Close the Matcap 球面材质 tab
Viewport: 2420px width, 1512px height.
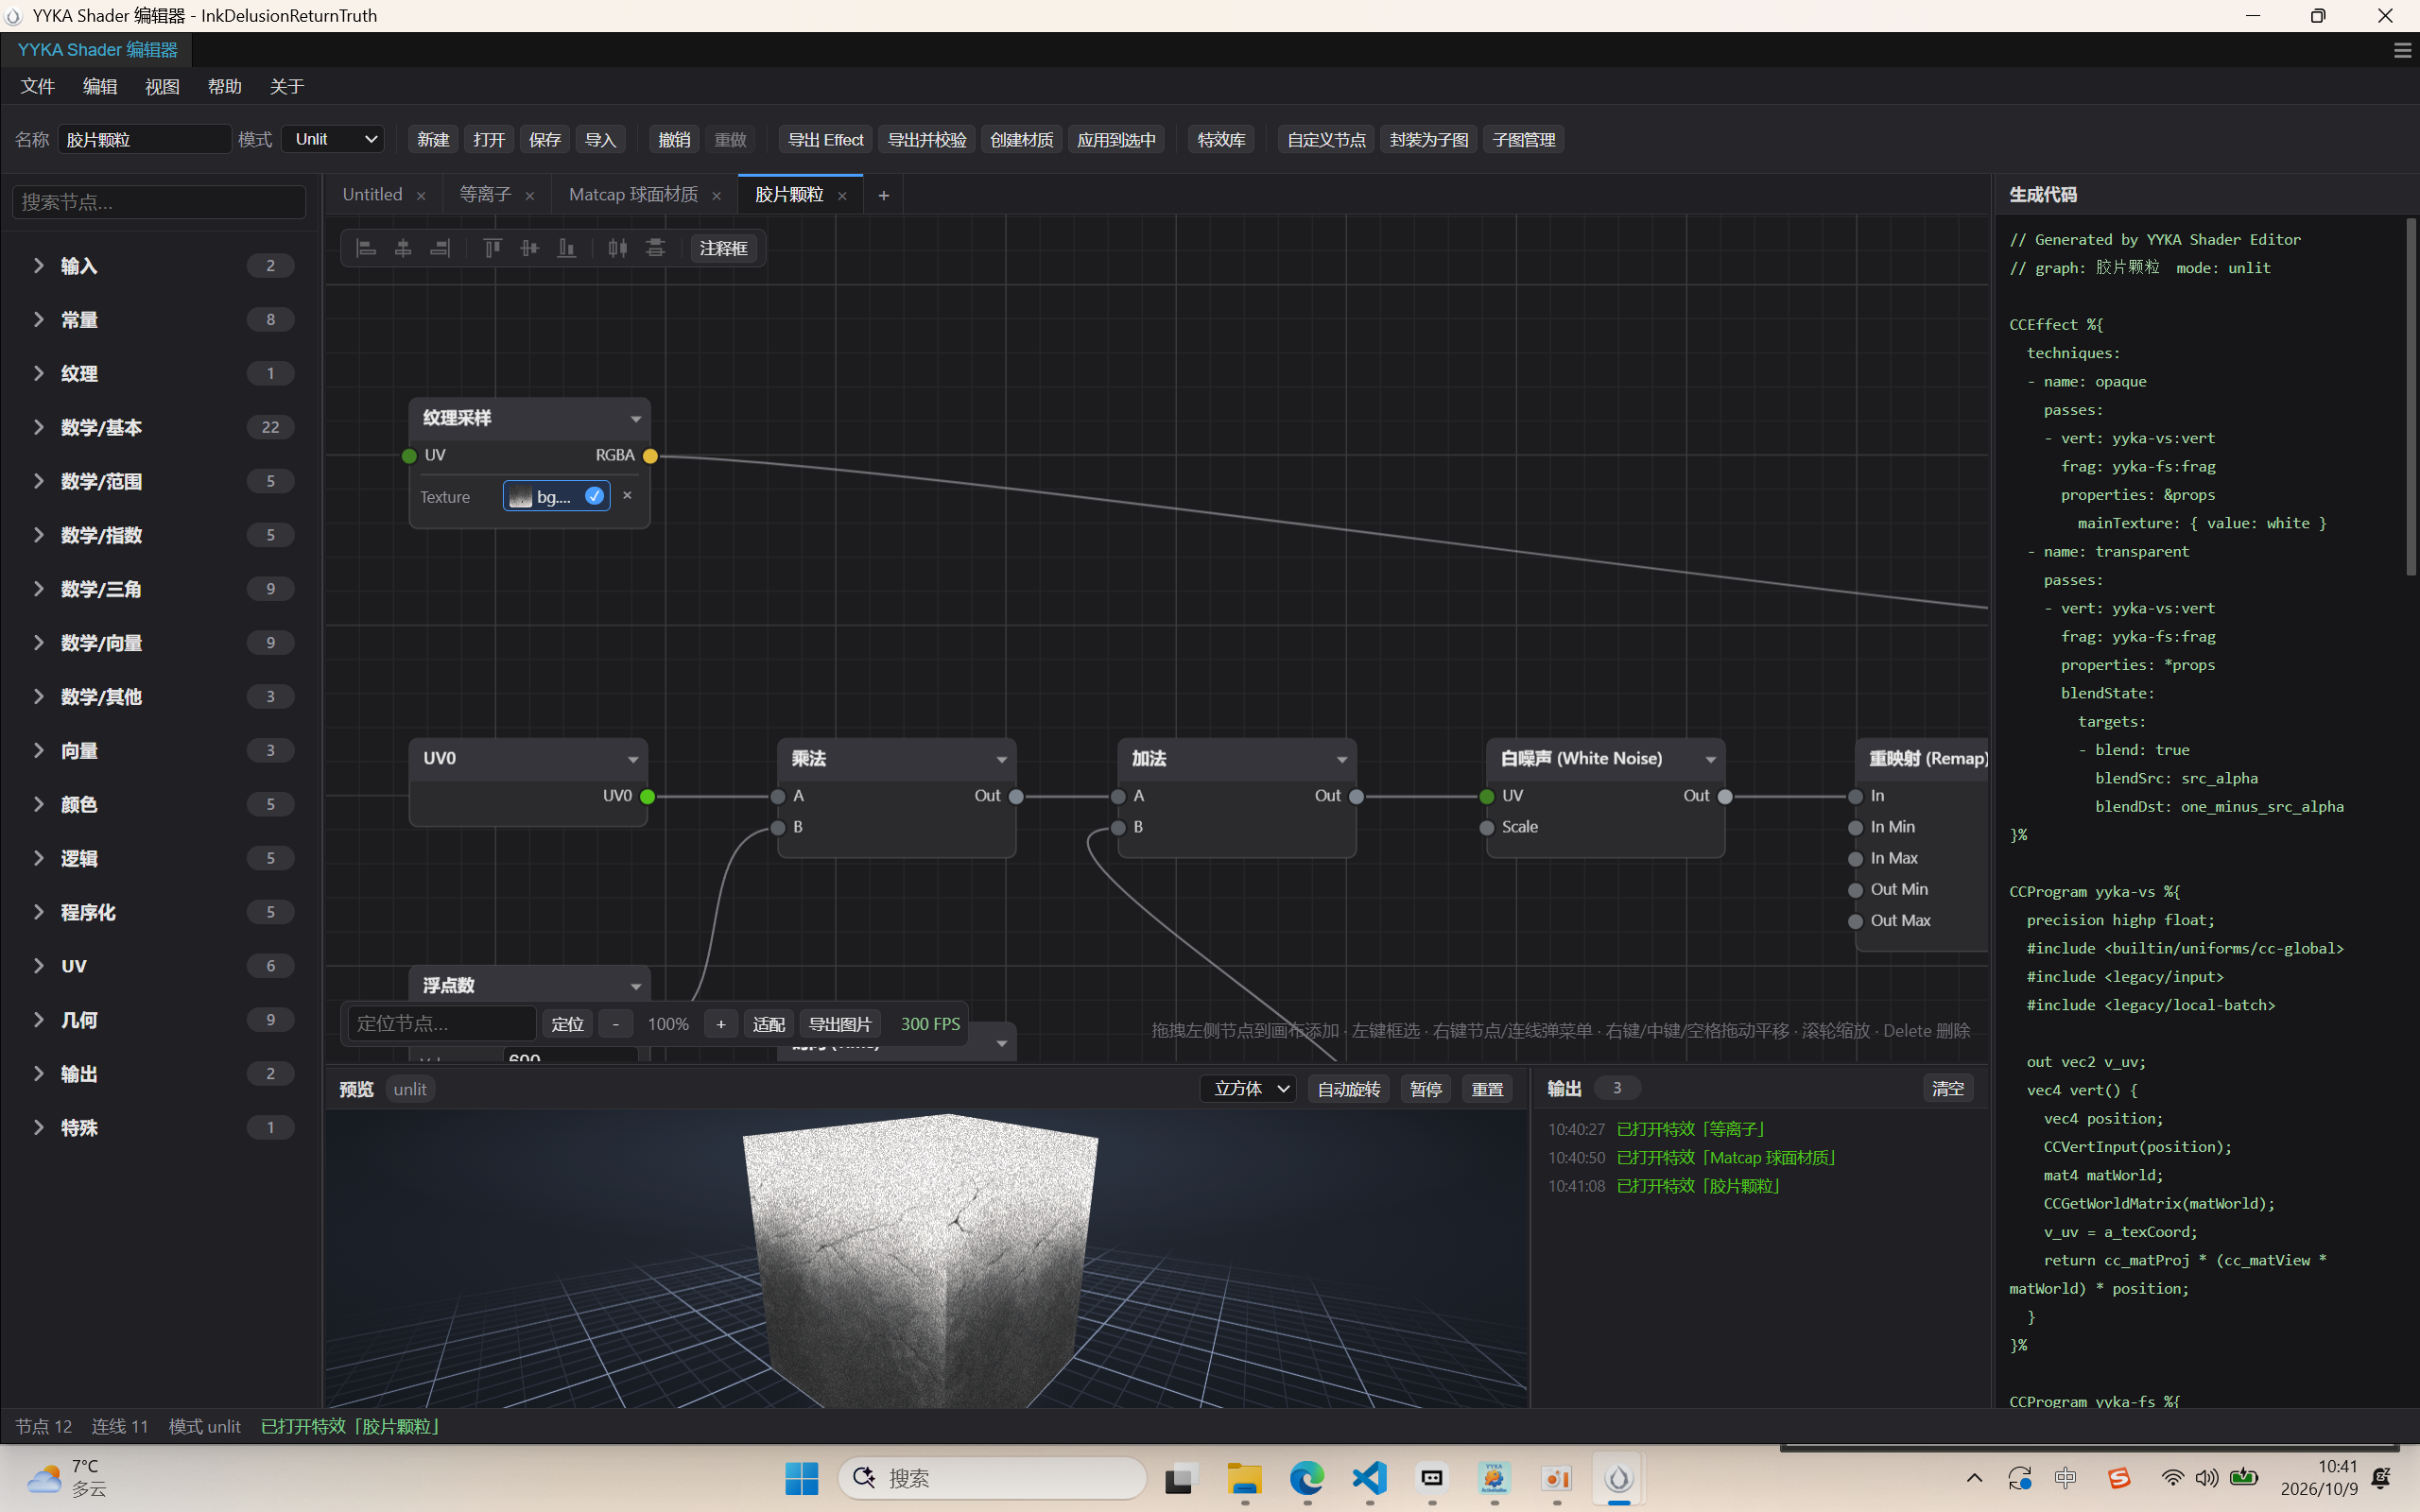tap(716, 196)
